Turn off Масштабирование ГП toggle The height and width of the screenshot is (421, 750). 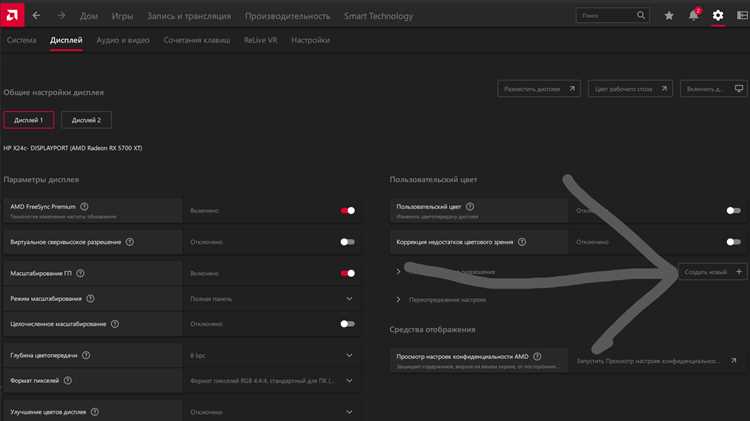click(348, 274)
